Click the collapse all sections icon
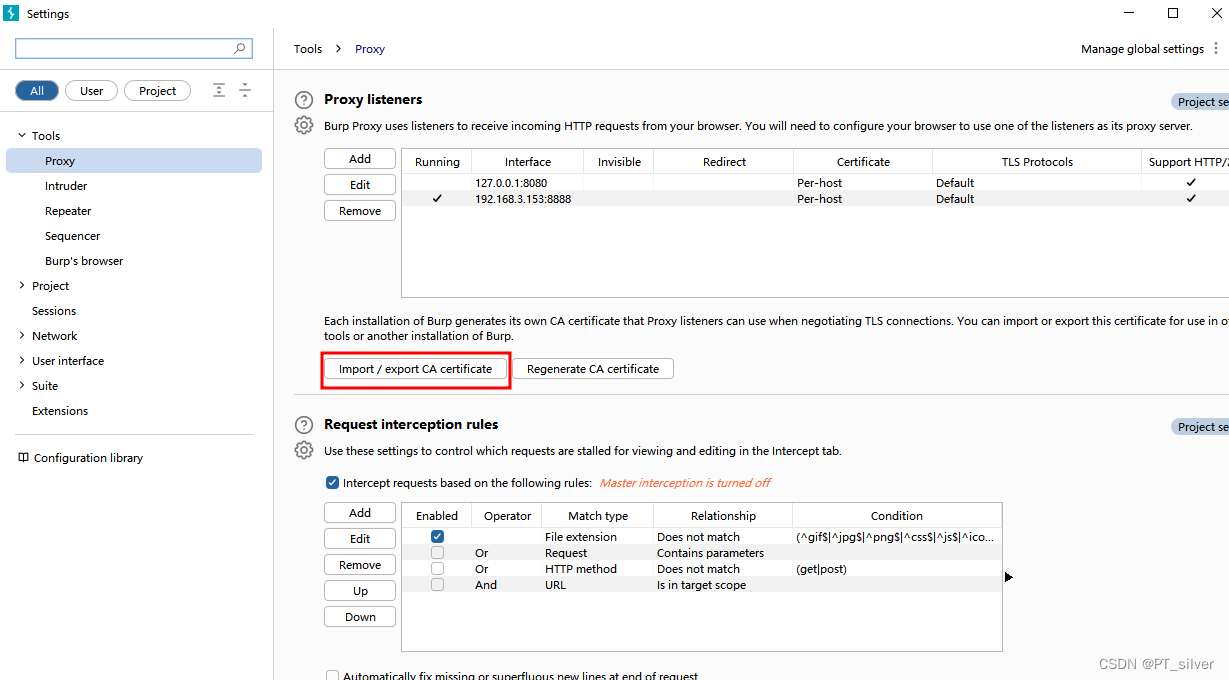This screenshot has width=1229, height=680. click(x=245, y=91)
